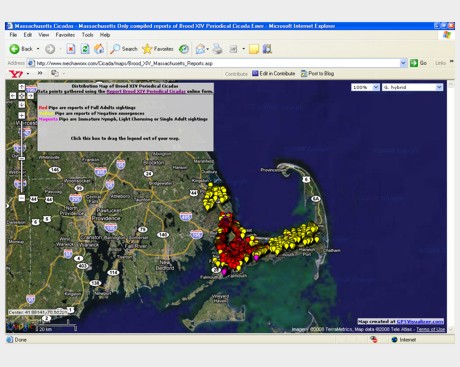Pan the map down with the arrow

[21, 104]
